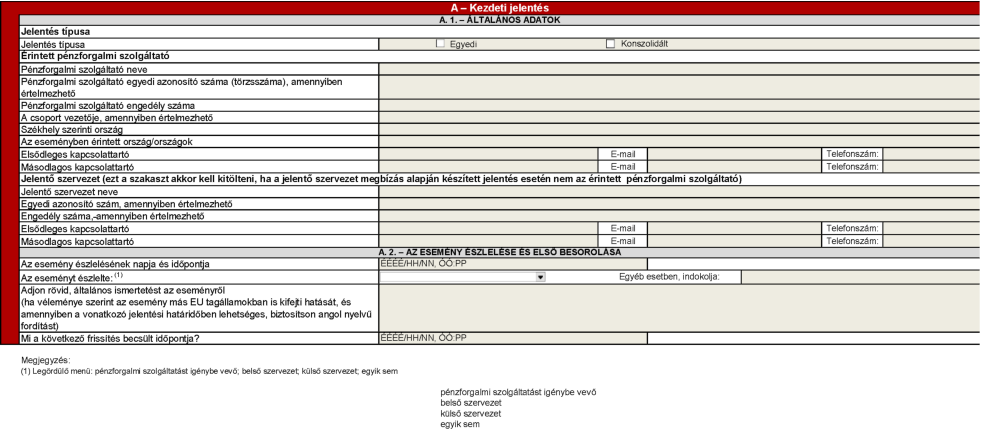Click the 'A csoport vezetője' input field
Image resolution: width=981 pixels, height=431 pixels.
[679, 117]
